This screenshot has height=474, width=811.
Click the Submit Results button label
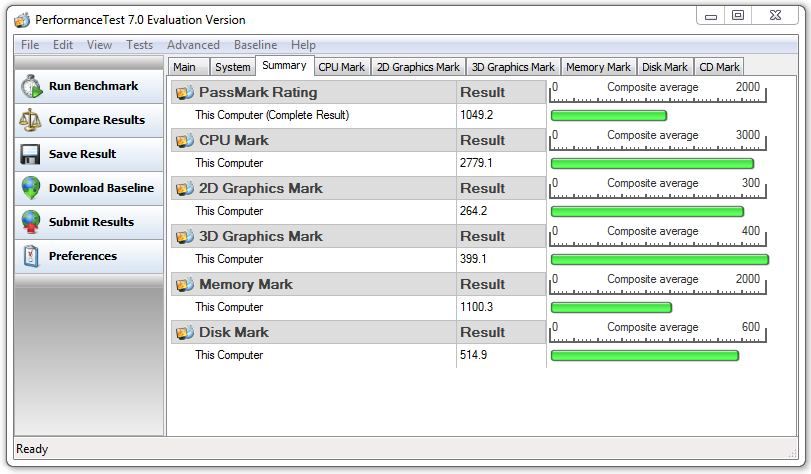point(92,222)
